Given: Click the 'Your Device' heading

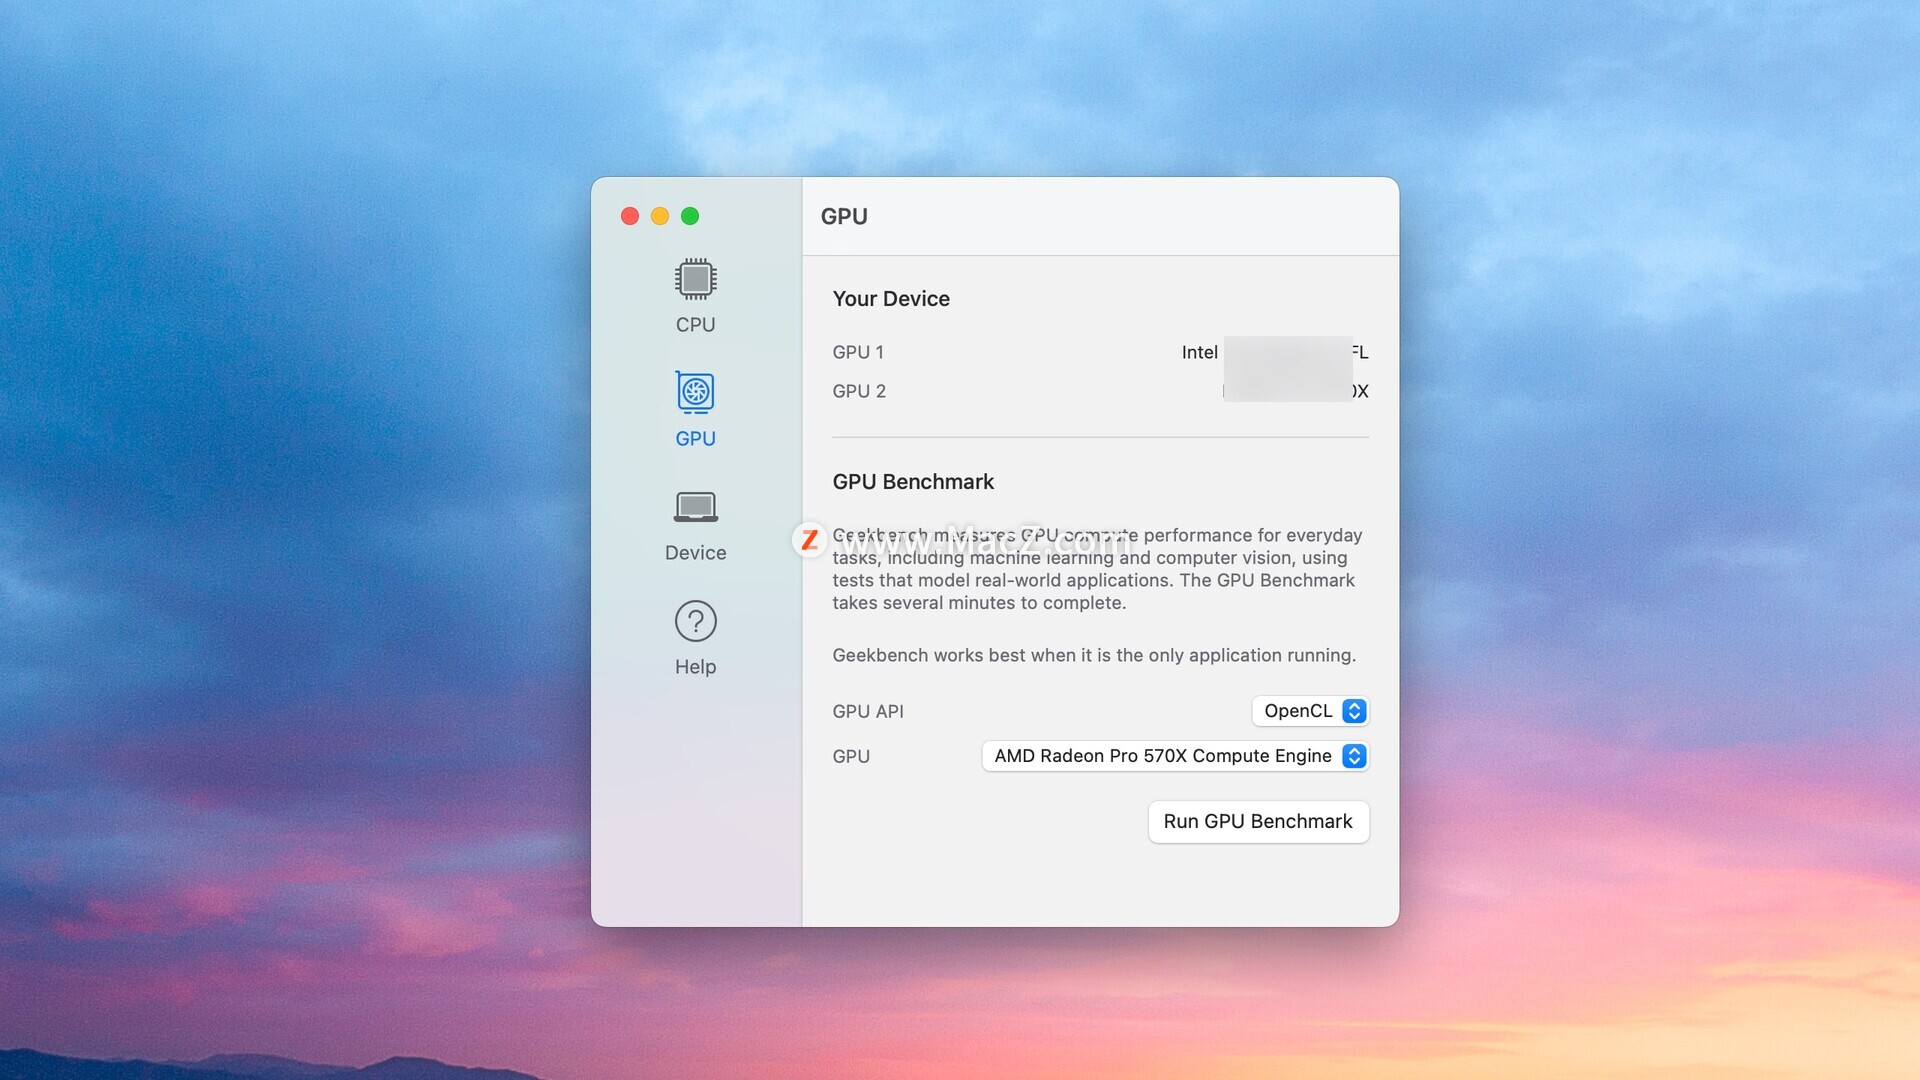Looking at the screenshot, I should [891, 299].
